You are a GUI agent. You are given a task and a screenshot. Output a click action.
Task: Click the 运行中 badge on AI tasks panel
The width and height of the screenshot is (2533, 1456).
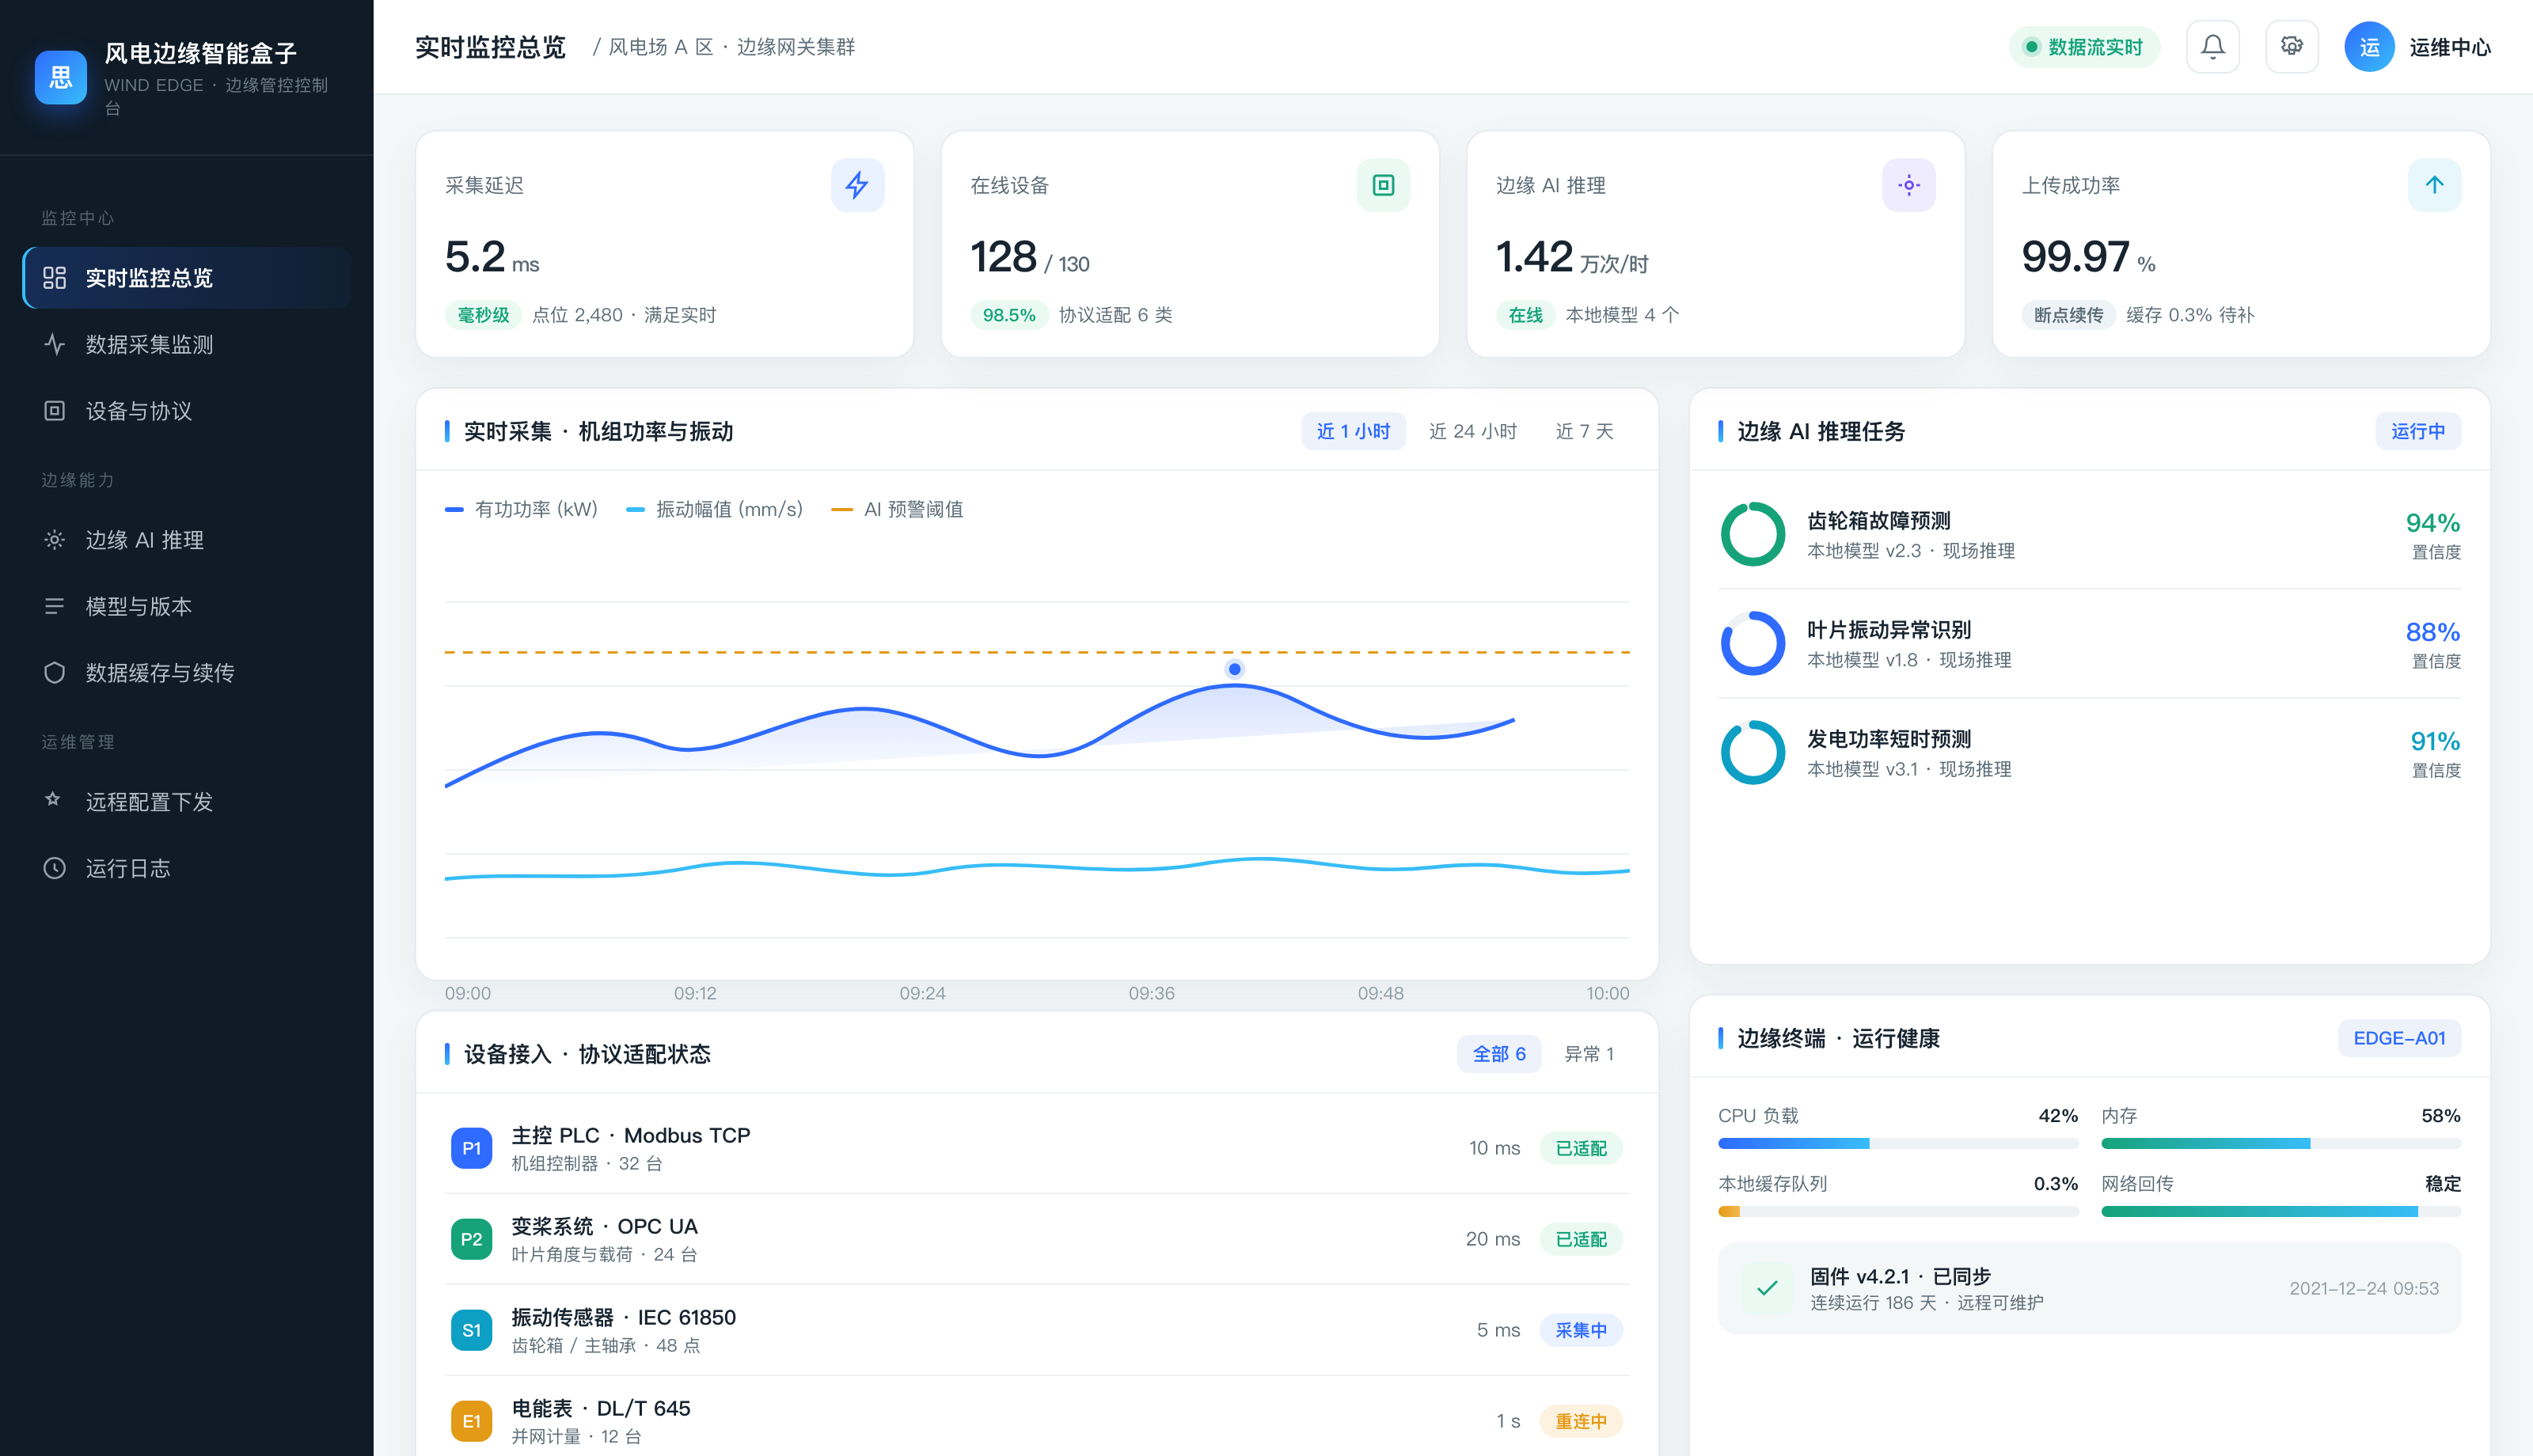click(x=2417, y=431)
